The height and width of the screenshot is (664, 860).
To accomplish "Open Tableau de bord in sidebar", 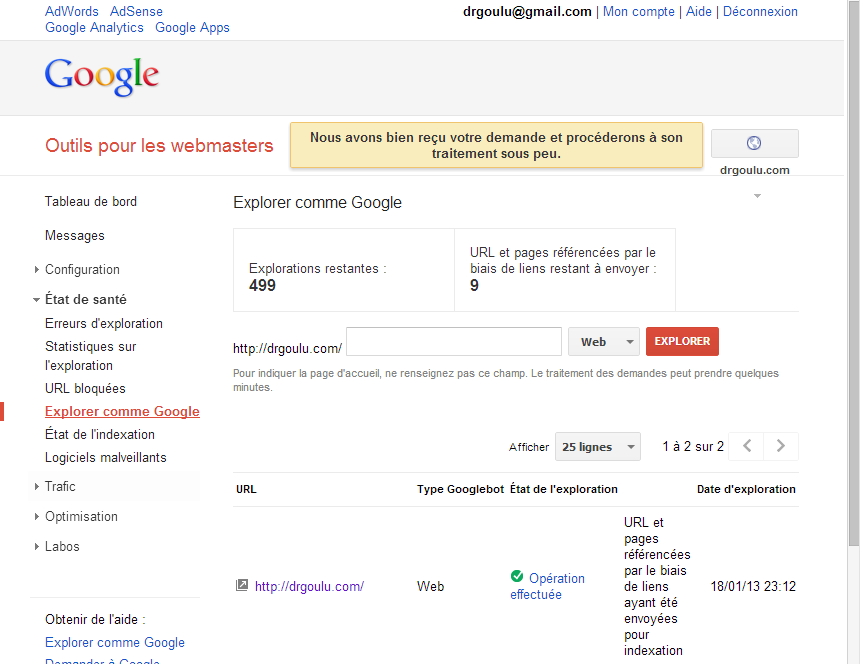I will click(91, 202).
